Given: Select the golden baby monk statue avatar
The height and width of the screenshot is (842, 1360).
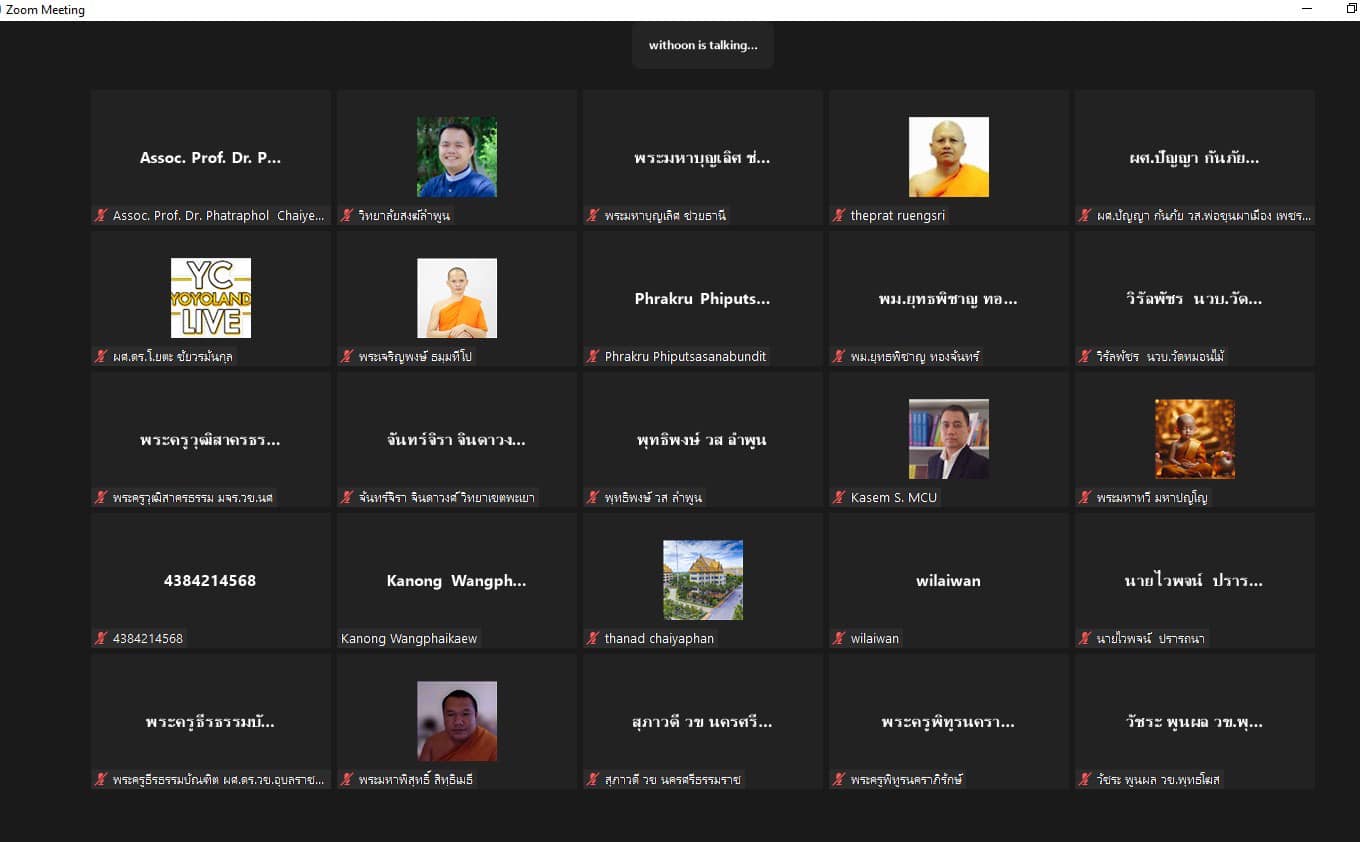Looking at the screenshot, I should [x=1194, y=439].
